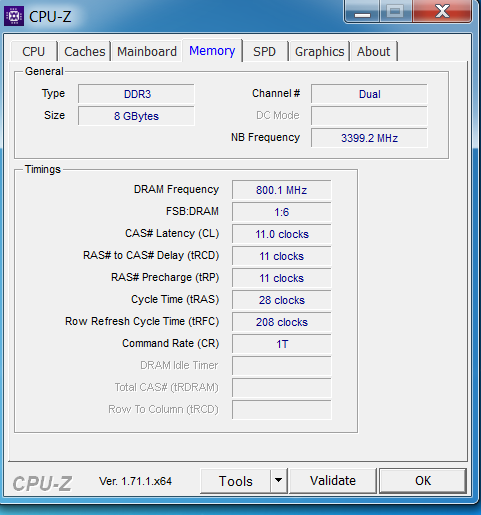Open the Caches tab

pyautogui.click(x=85, y=51)
